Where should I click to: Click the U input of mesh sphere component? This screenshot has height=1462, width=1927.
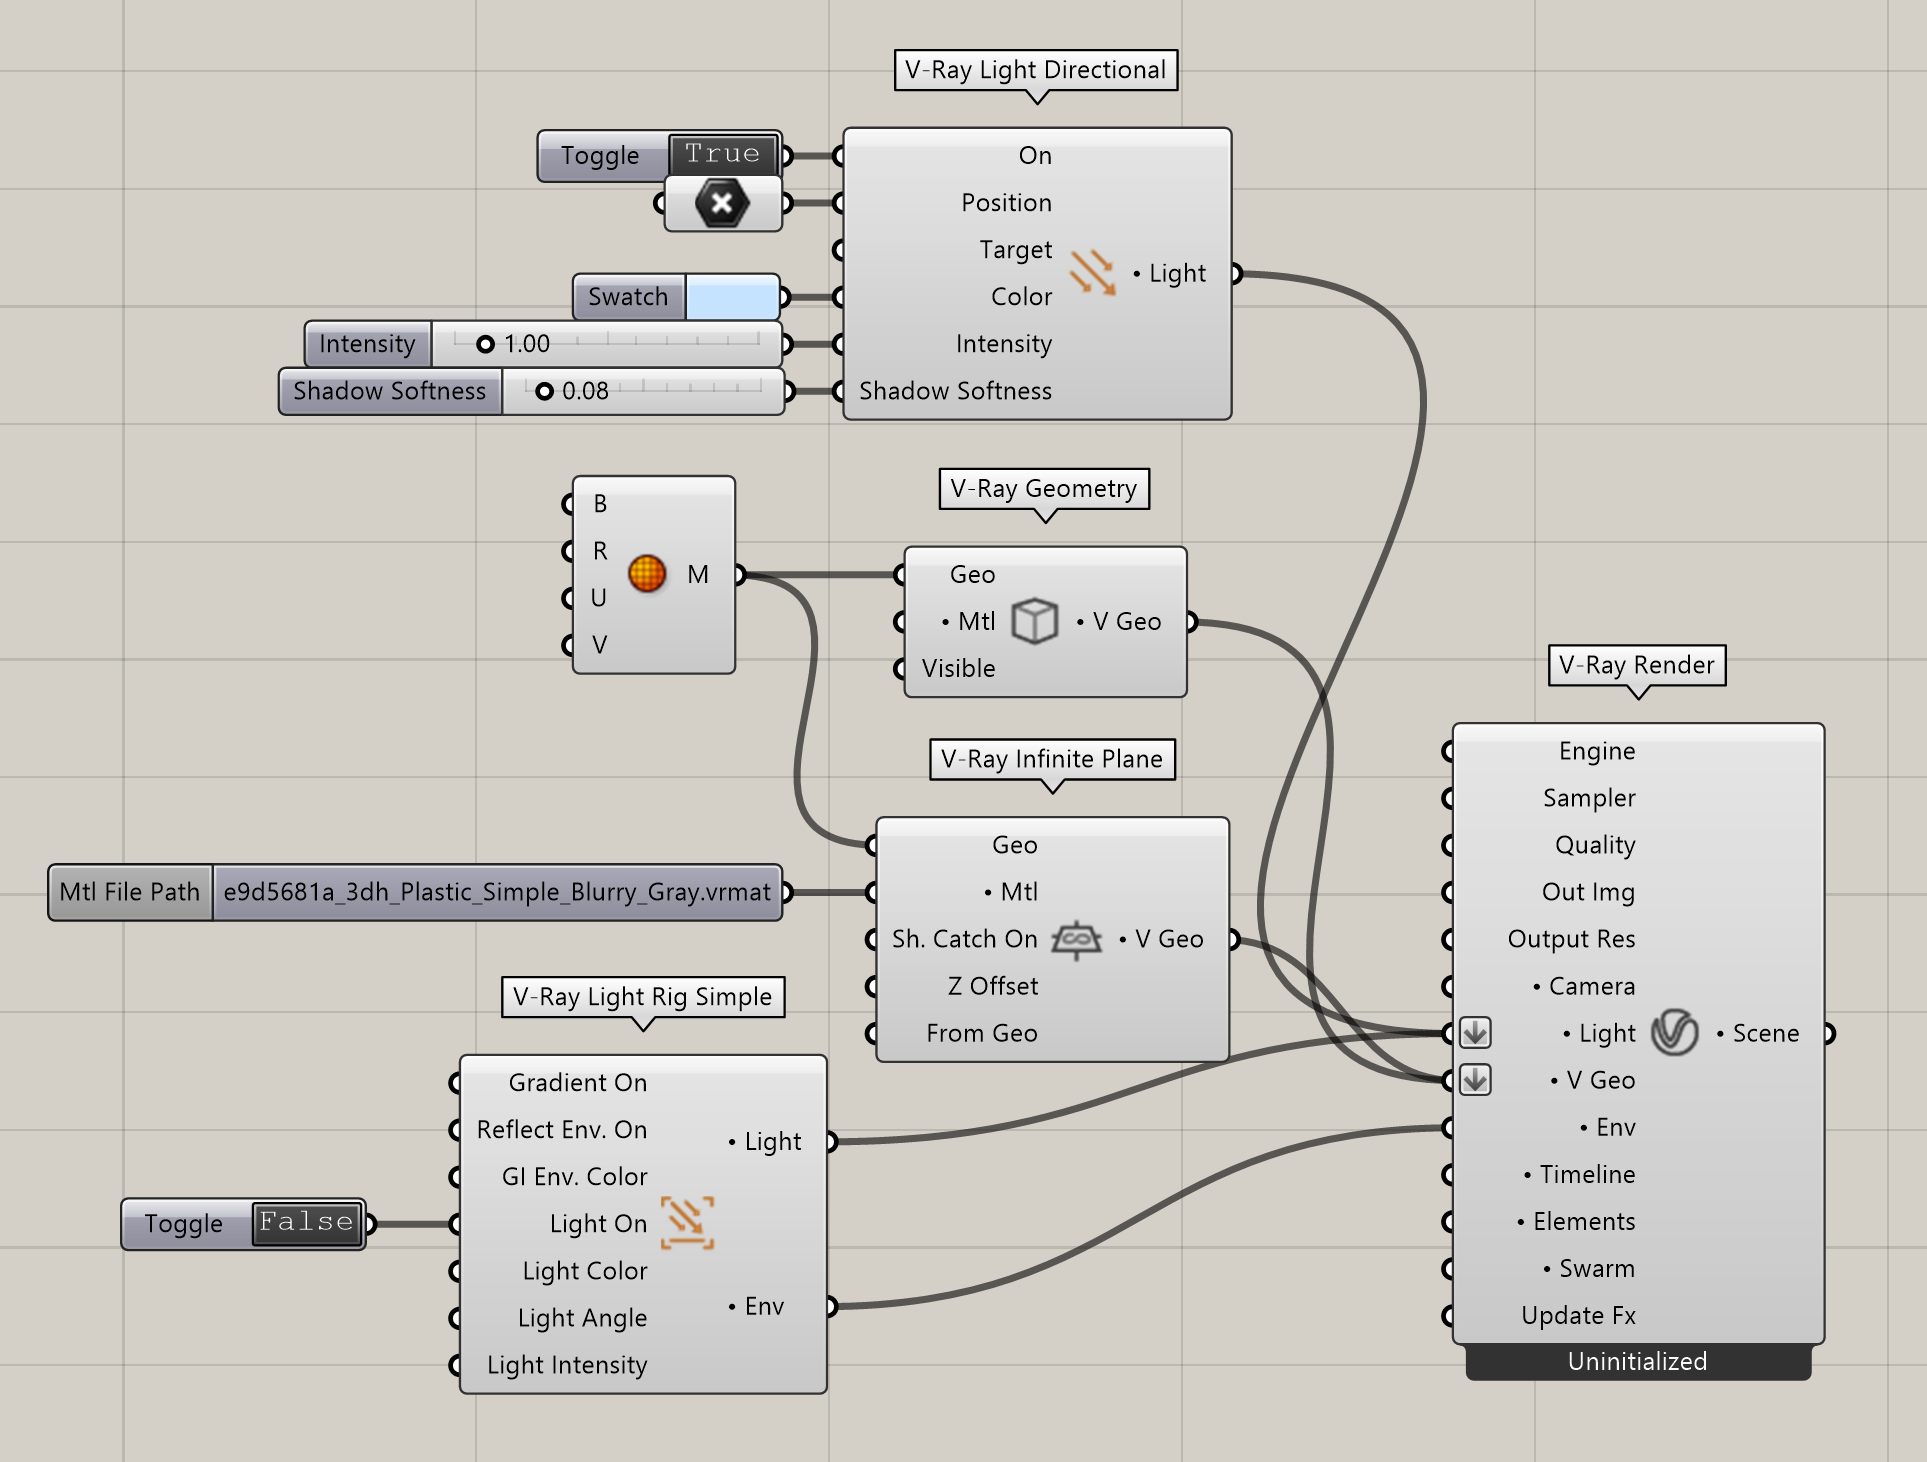[599, 598]
